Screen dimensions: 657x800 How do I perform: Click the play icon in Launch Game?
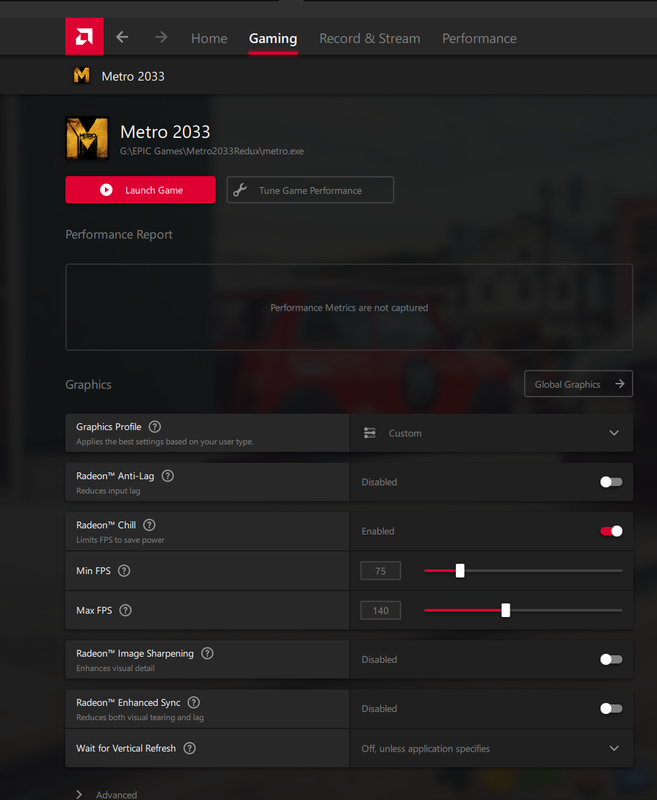click(106, 190)
